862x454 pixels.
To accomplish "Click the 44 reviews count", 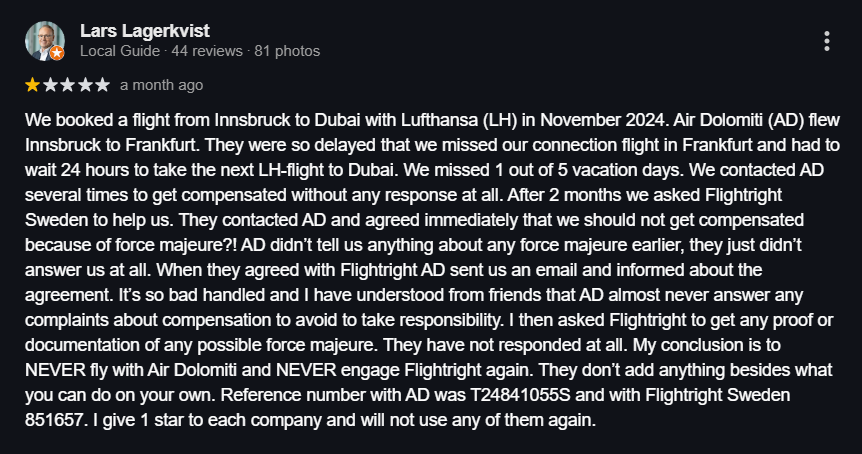I will click(207, 51).
